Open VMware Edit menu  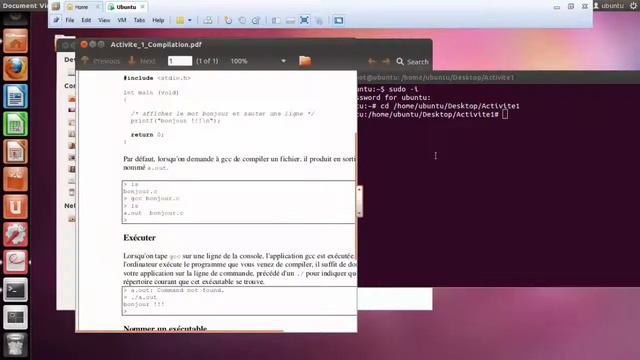click(86, 20)
